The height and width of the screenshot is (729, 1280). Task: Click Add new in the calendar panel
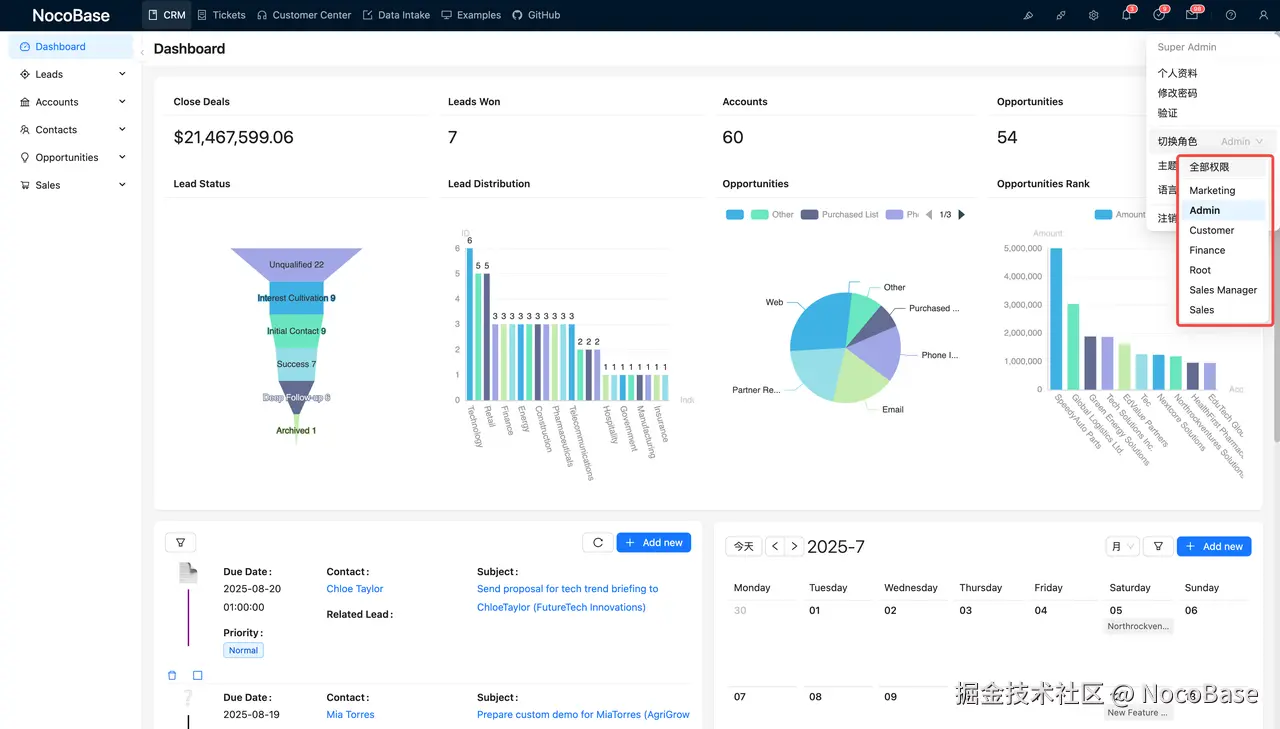[1213, 546]
